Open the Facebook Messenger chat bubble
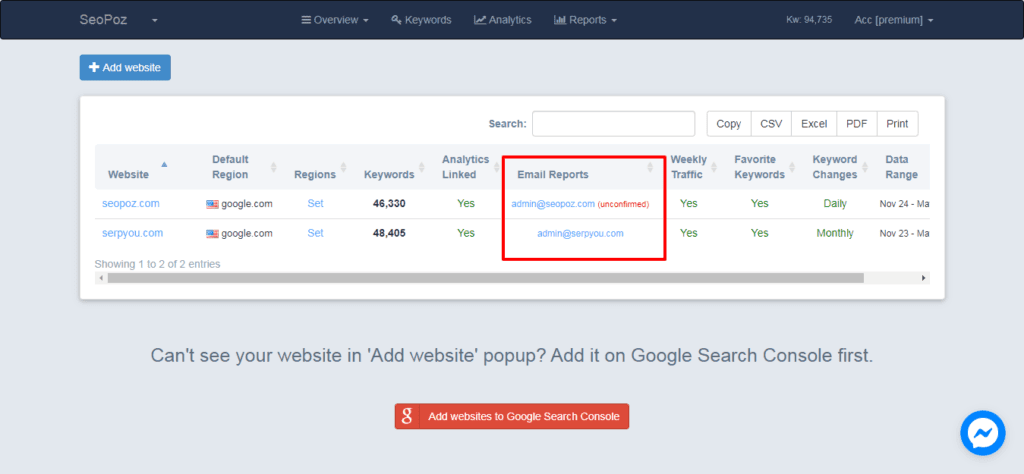 point(982,433)
